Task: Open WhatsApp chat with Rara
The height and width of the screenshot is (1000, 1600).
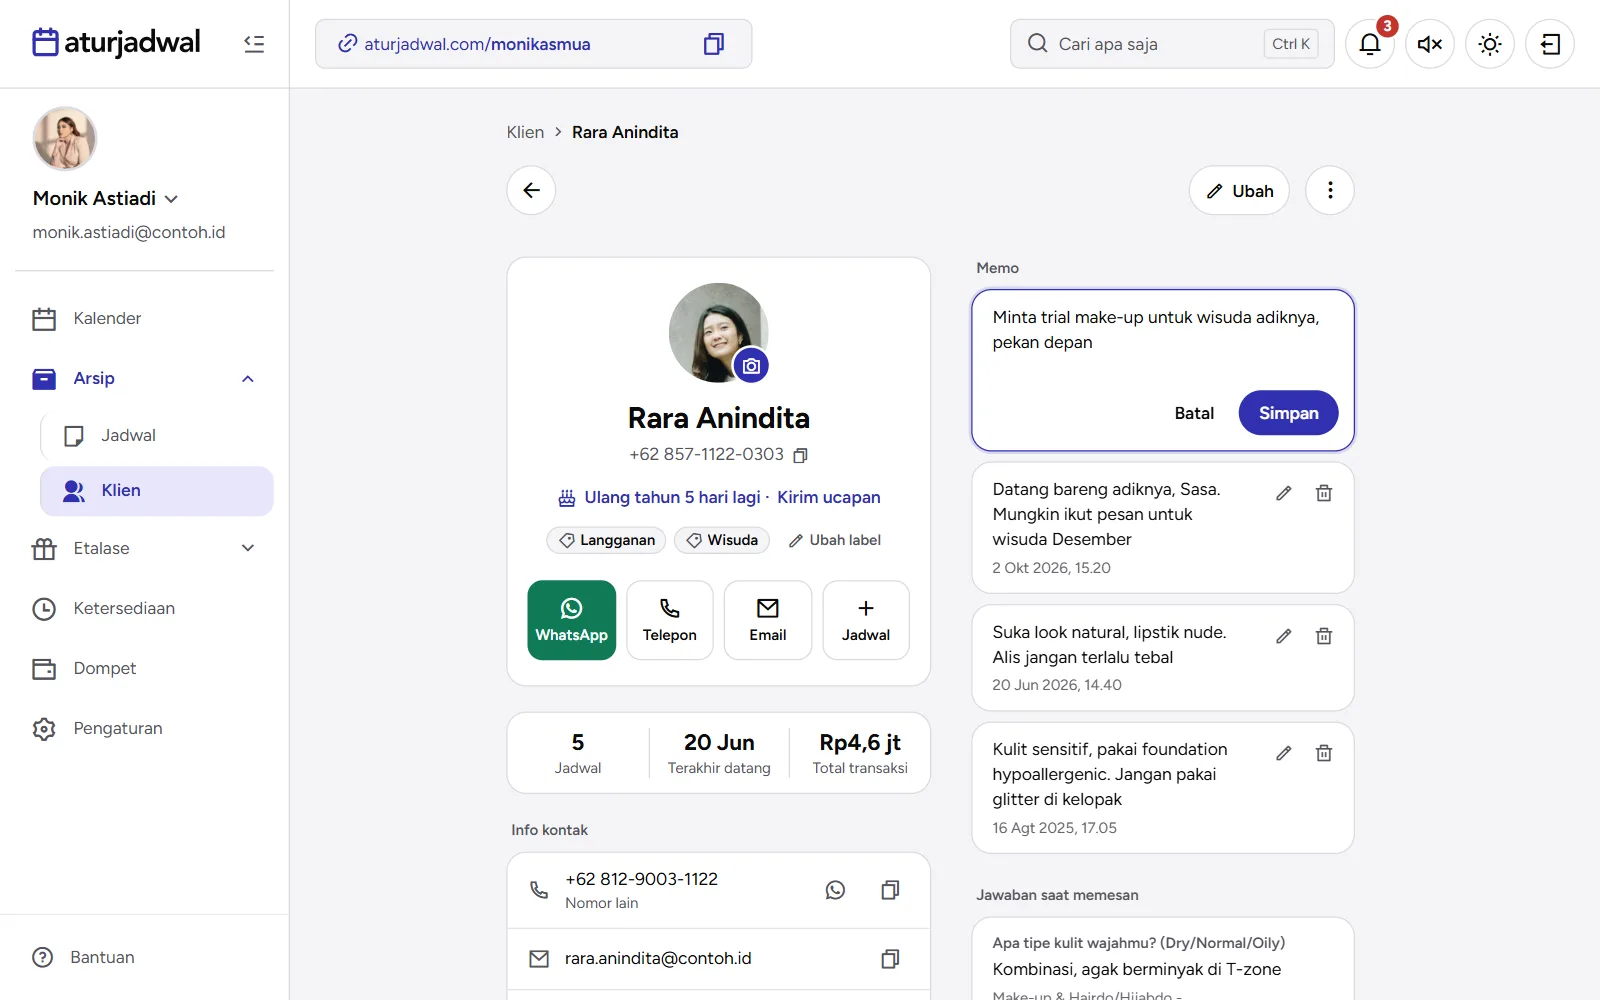Action: point(571,620)
